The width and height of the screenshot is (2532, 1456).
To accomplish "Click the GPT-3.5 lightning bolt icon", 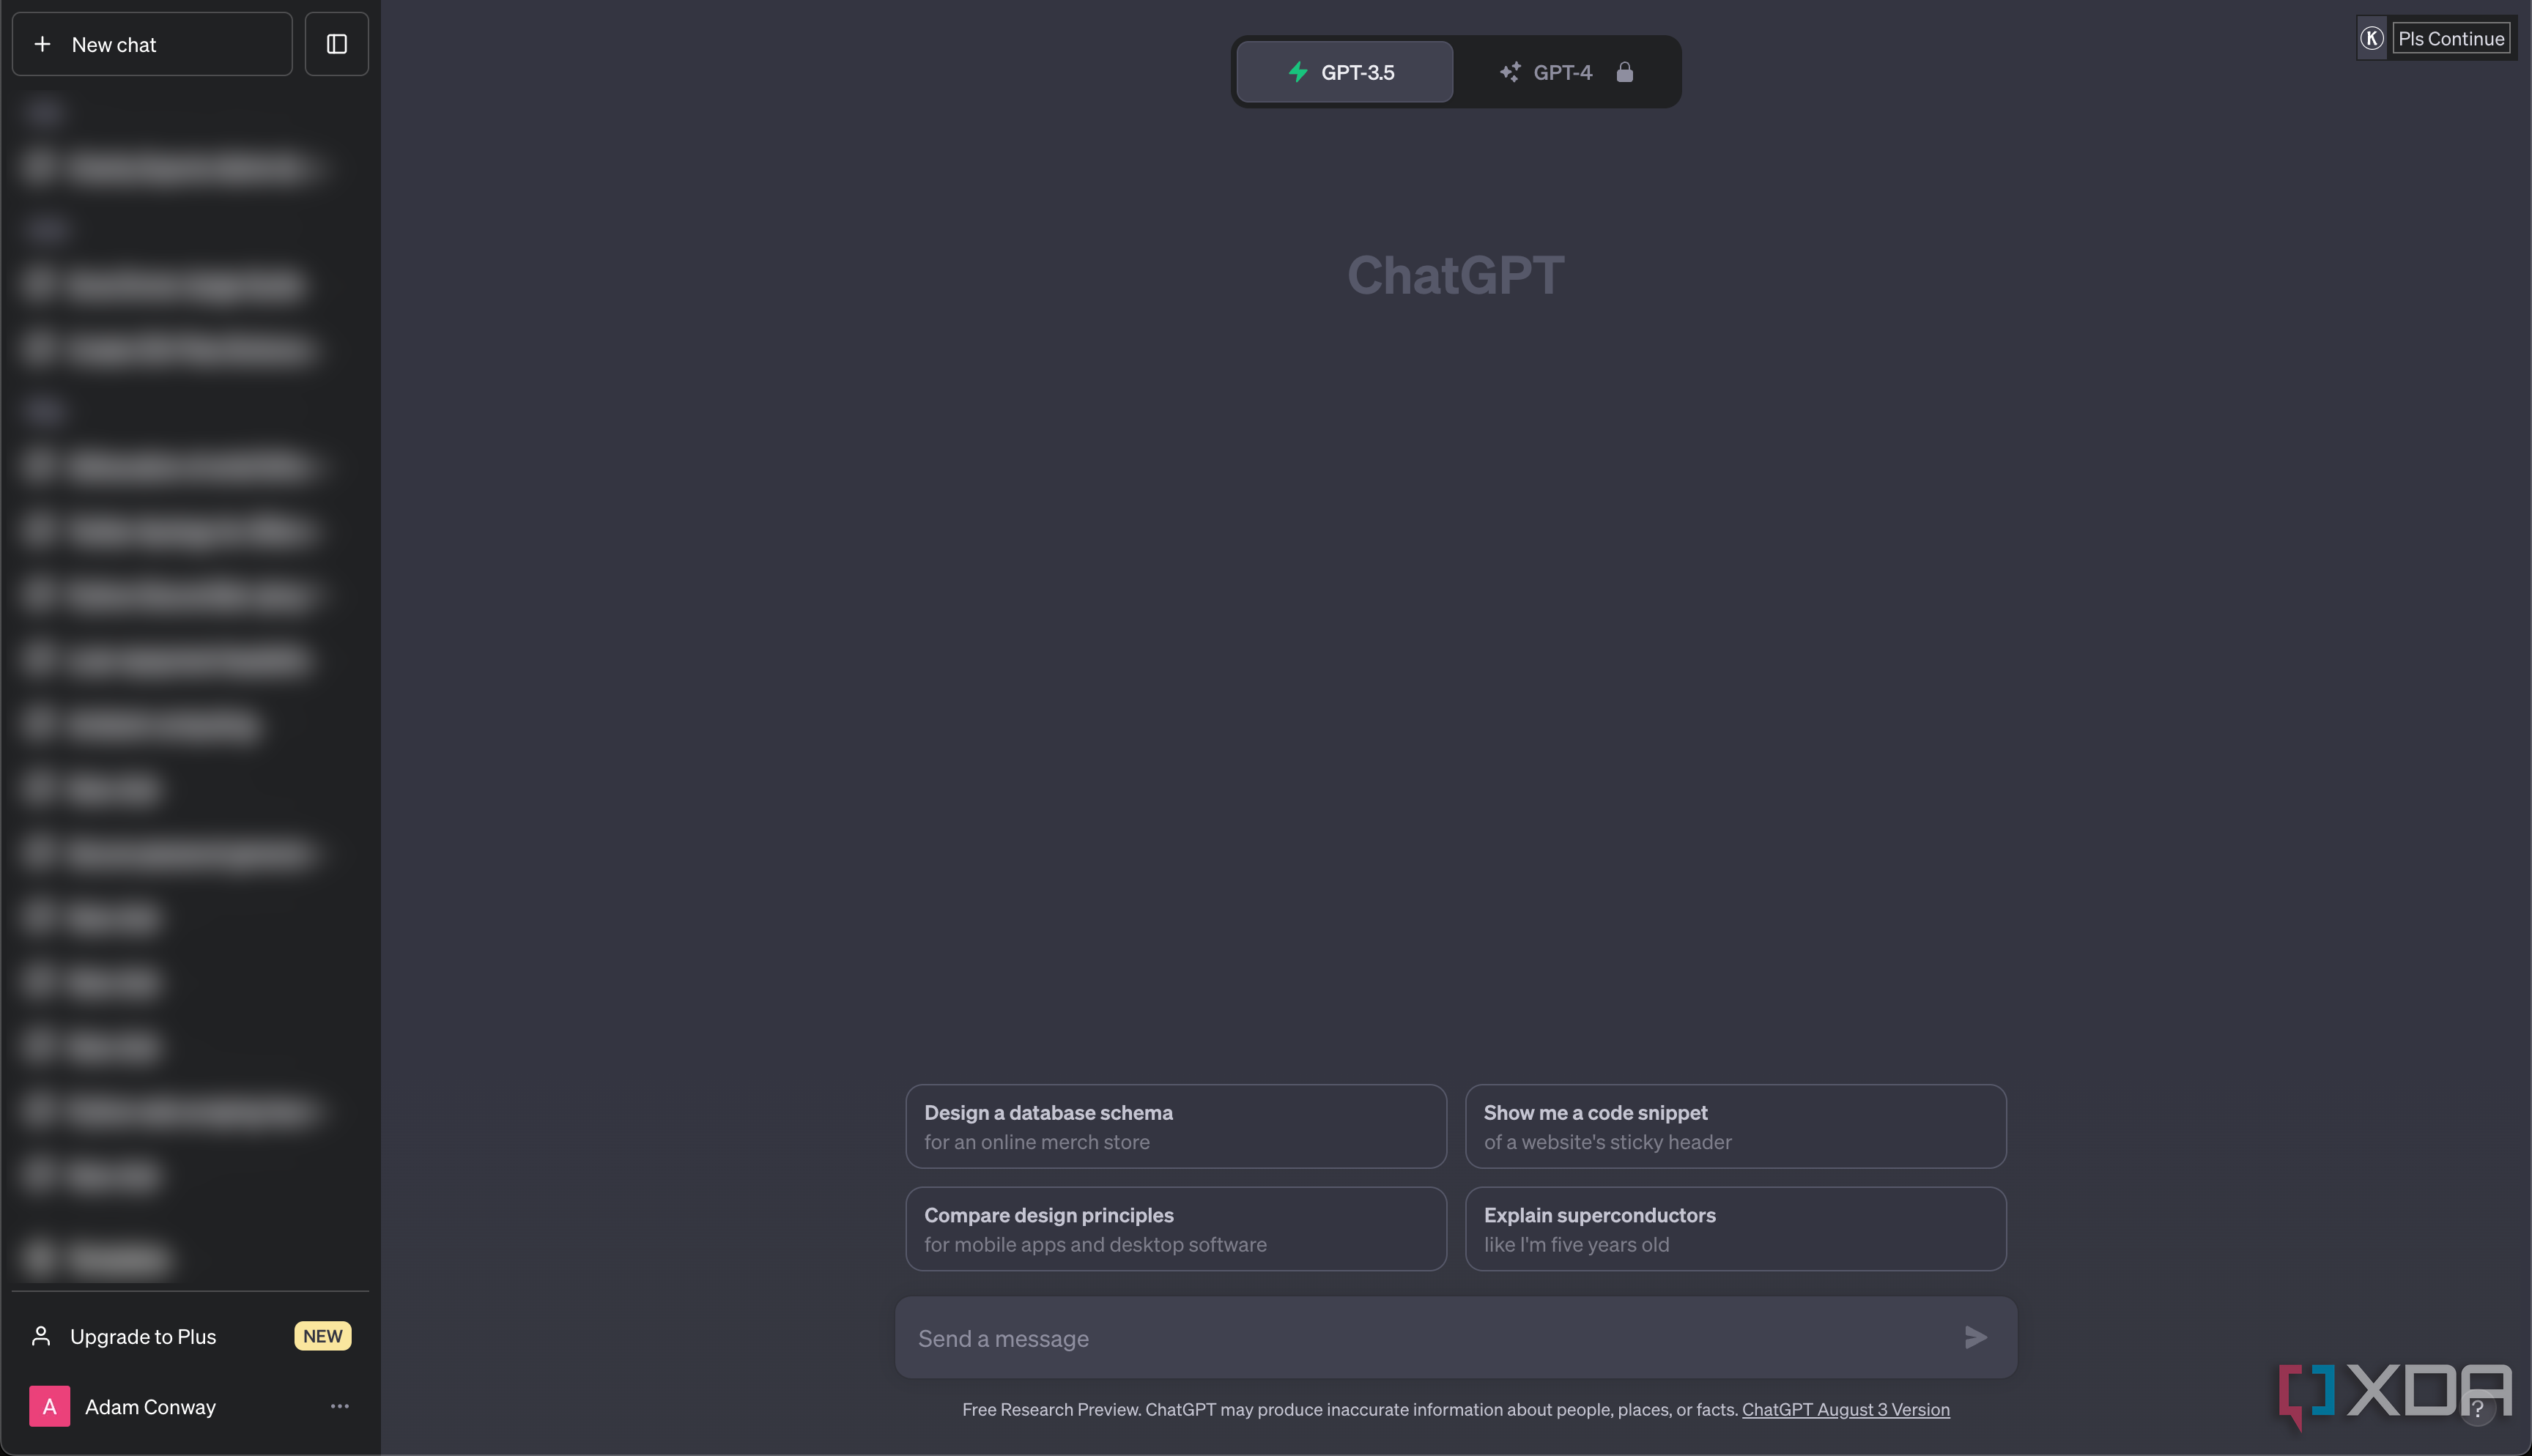I will tap(1298, 72).
